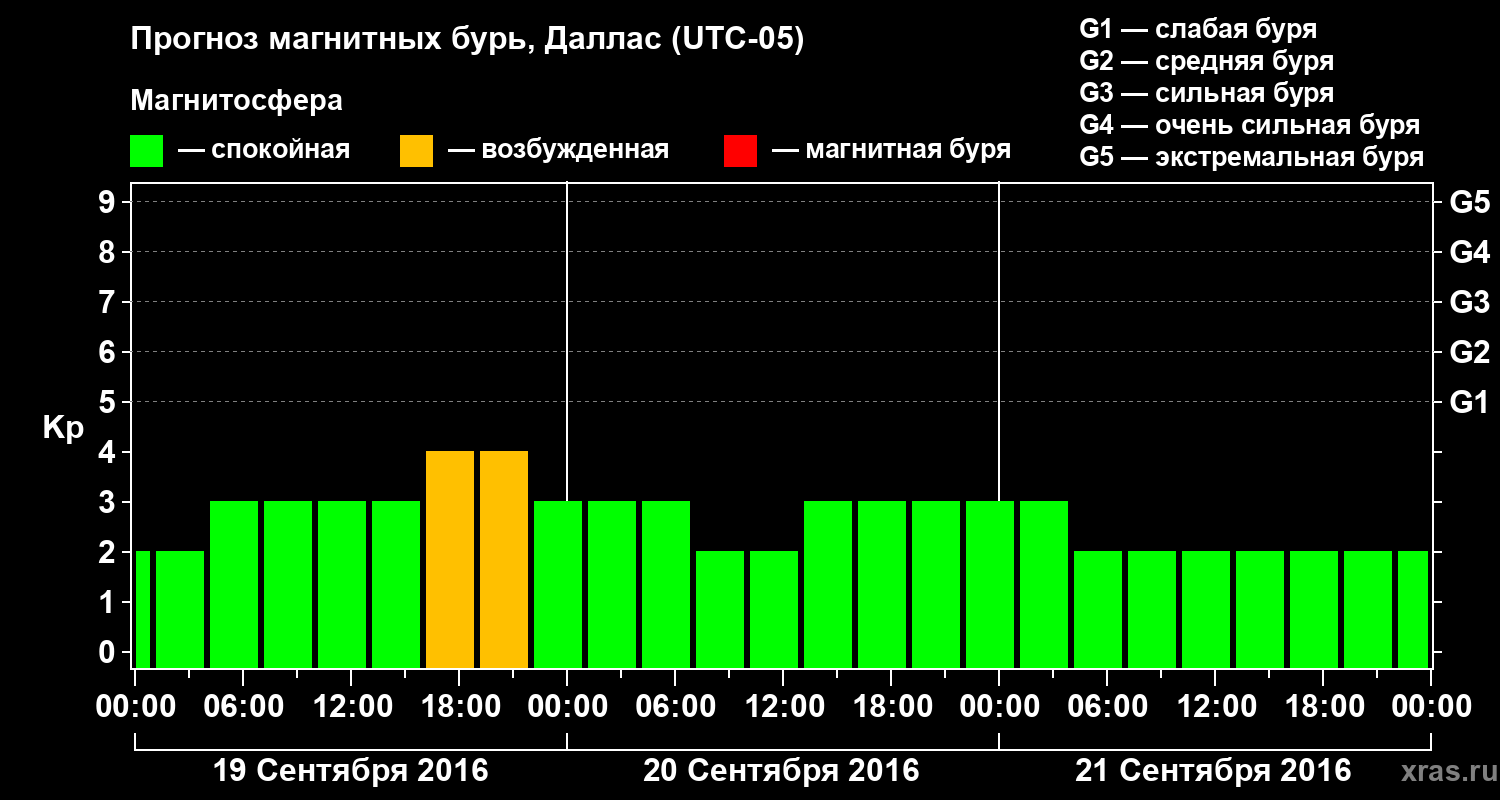
Task: Click the '20 Сентября 2016' date label
Action: click(x=781, y=771)
